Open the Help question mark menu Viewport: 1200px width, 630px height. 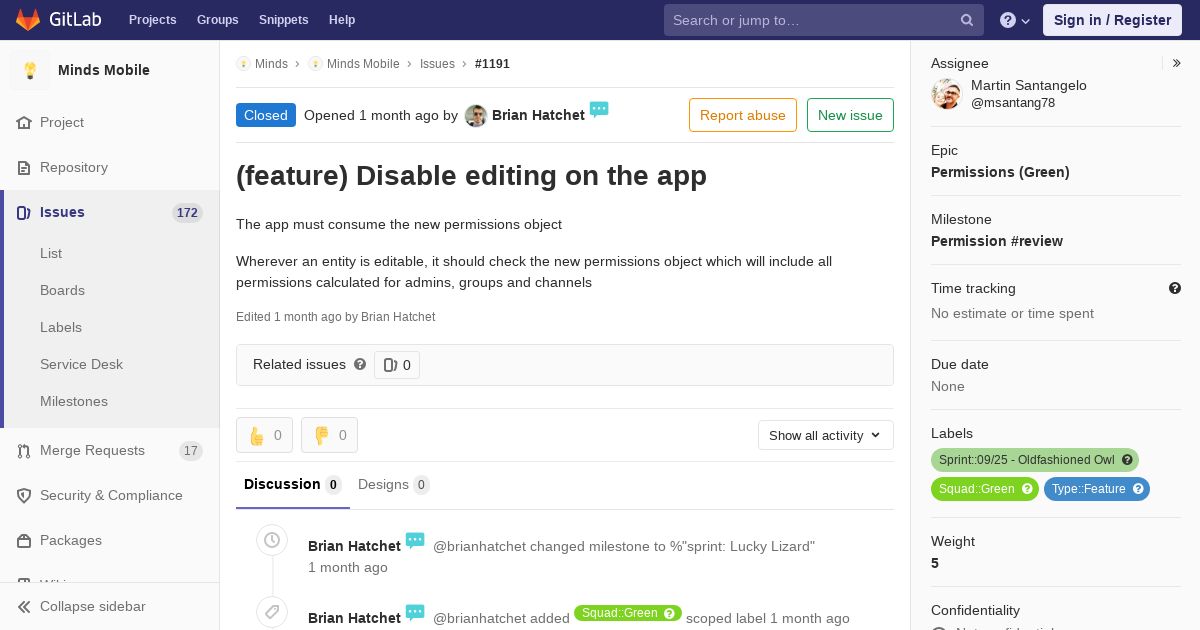click(1015, 20)
